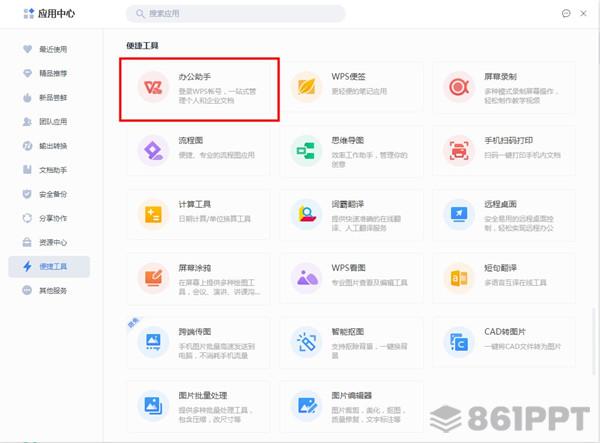The image size is (600, 443).
Task: Select 其他服务 in the left sidebar
Action: click(x=52, y=290)
